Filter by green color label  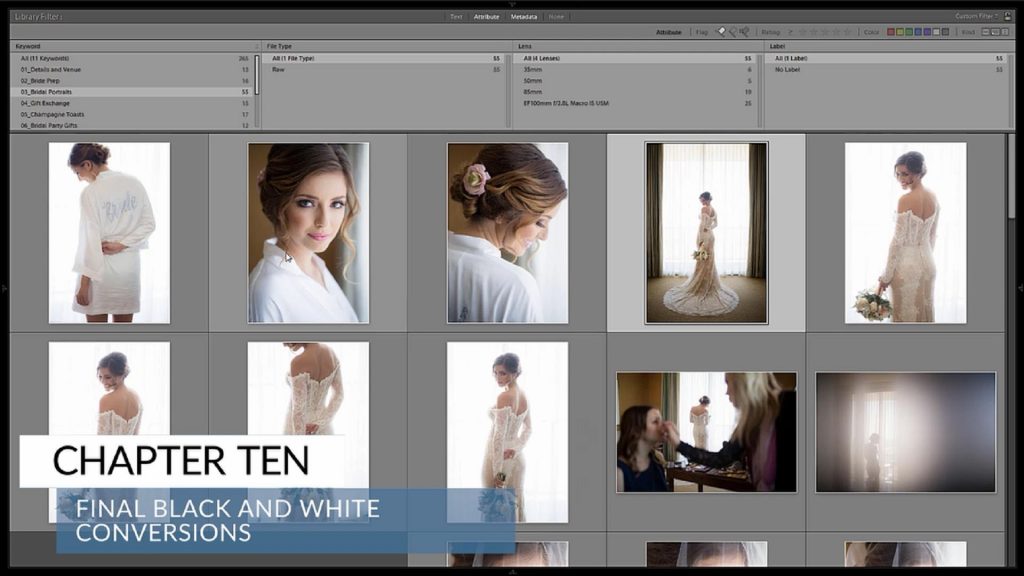click(908, 32)
